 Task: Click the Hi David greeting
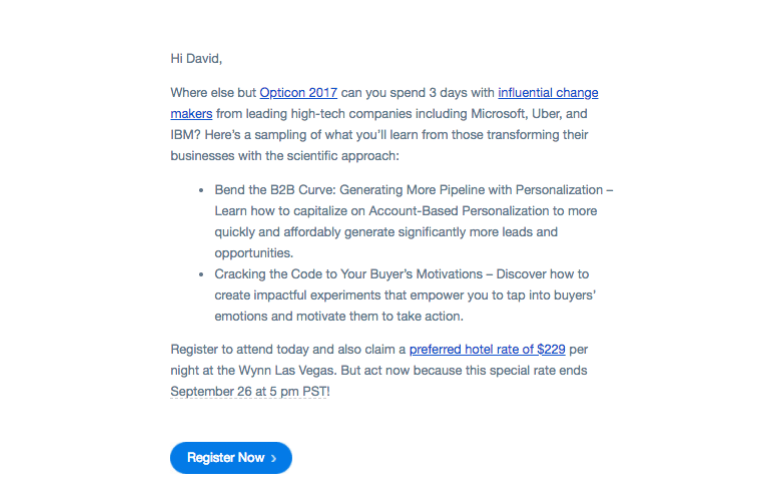pyautogui.click(x=196, y=58)
